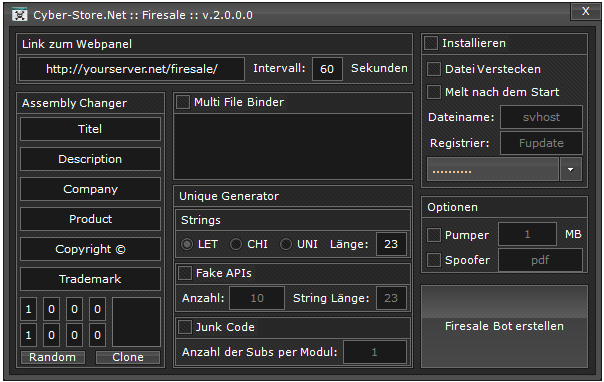Click the Titel assembly field
This screenshot has height=382, width=604.
point(90,129)
